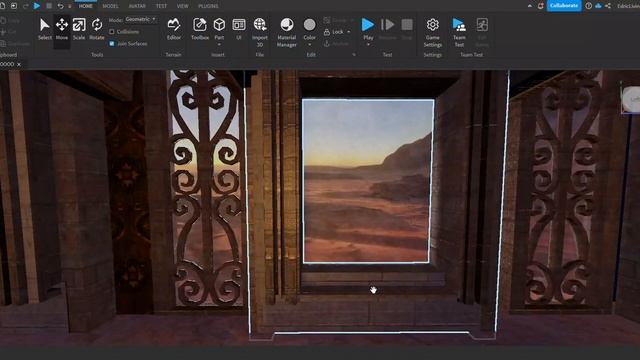Undo using the title bar arrow

60,6
